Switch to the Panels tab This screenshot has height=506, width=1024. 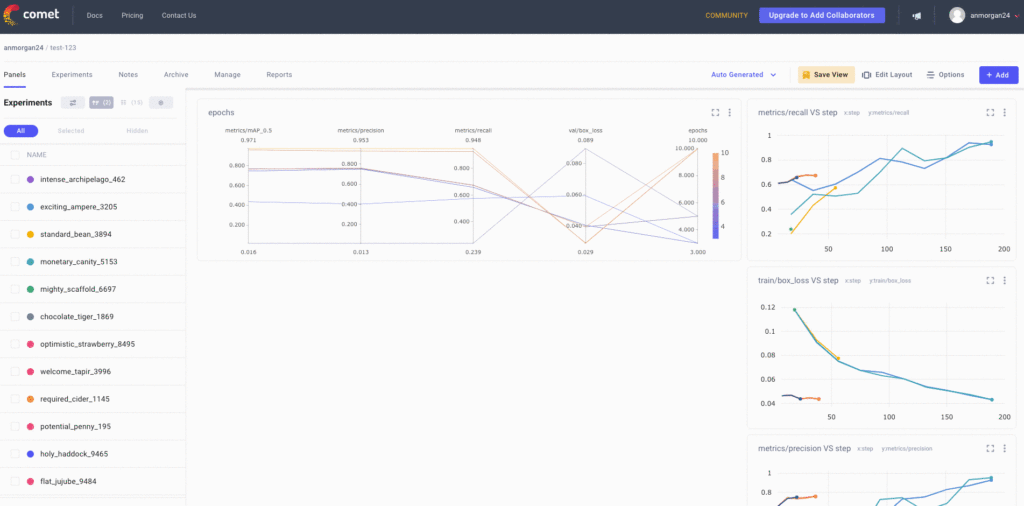[14, 75]
